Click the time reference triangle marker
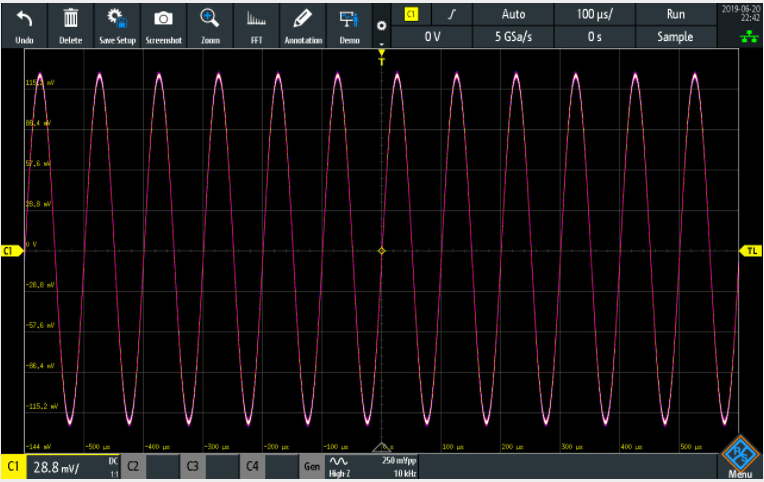This screenshot has width=764, height=482. pos(382,446)
